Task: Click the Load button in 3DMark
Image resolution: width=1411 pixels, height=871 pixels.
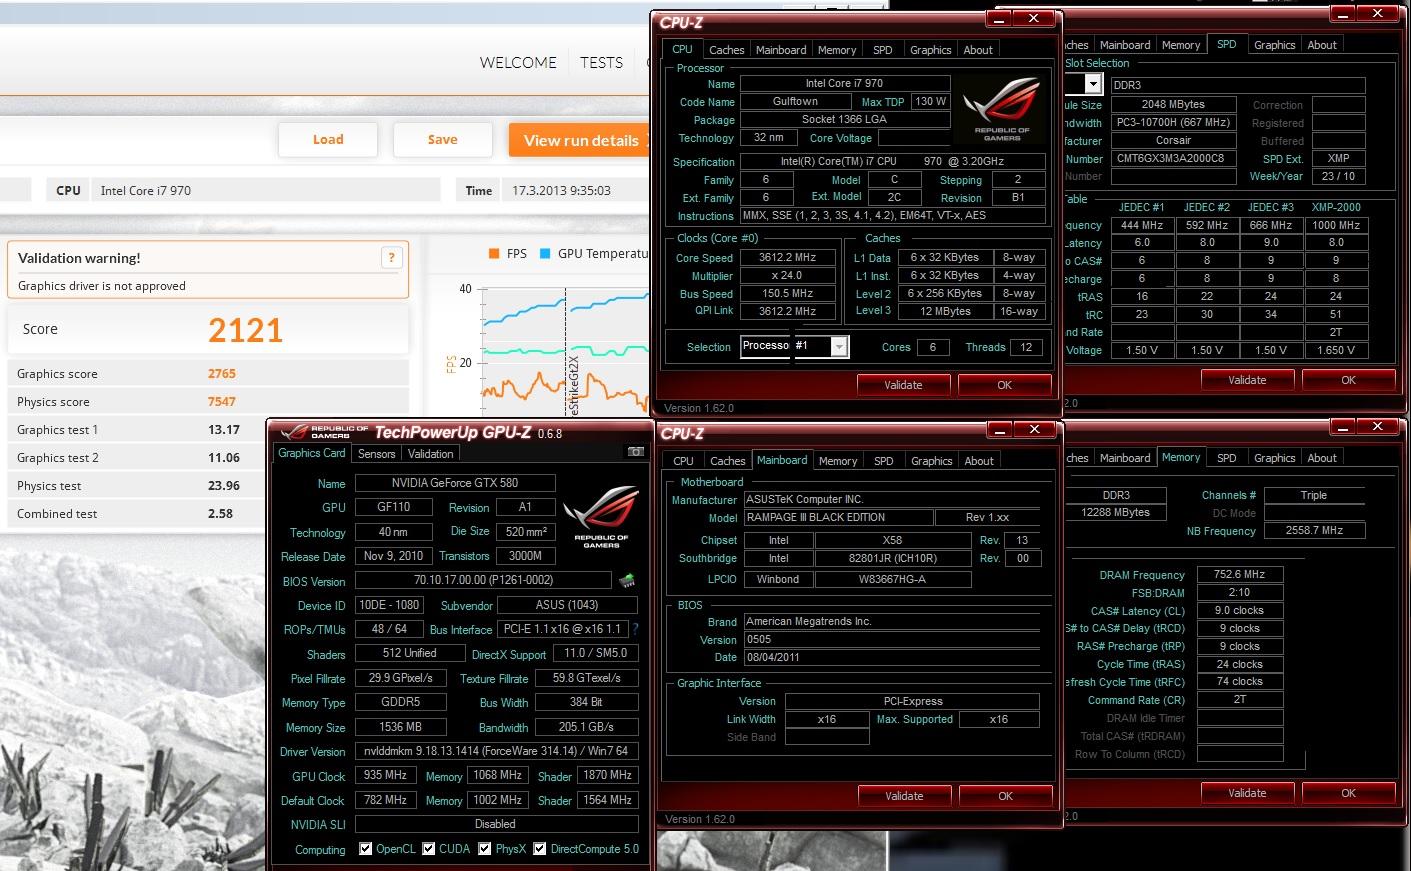Action: pyautogui.click(x=328, y=140)
